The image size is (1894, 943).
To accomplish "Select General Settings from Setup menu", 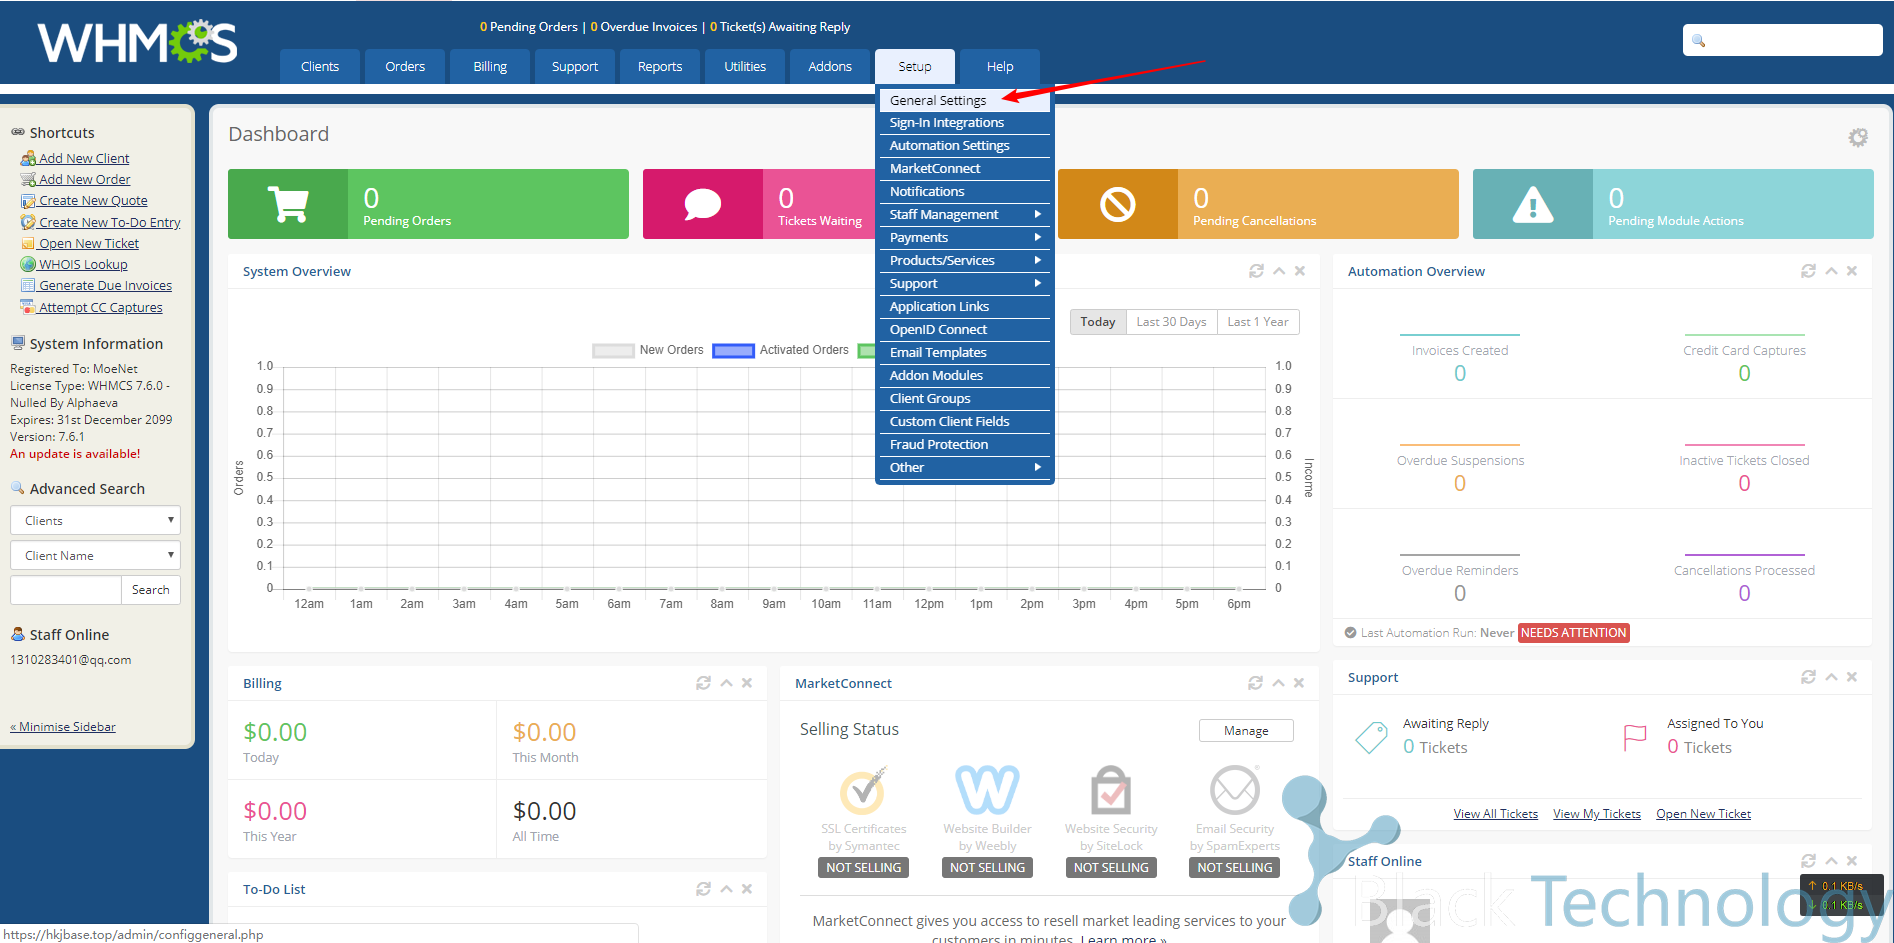I will 938,100.
